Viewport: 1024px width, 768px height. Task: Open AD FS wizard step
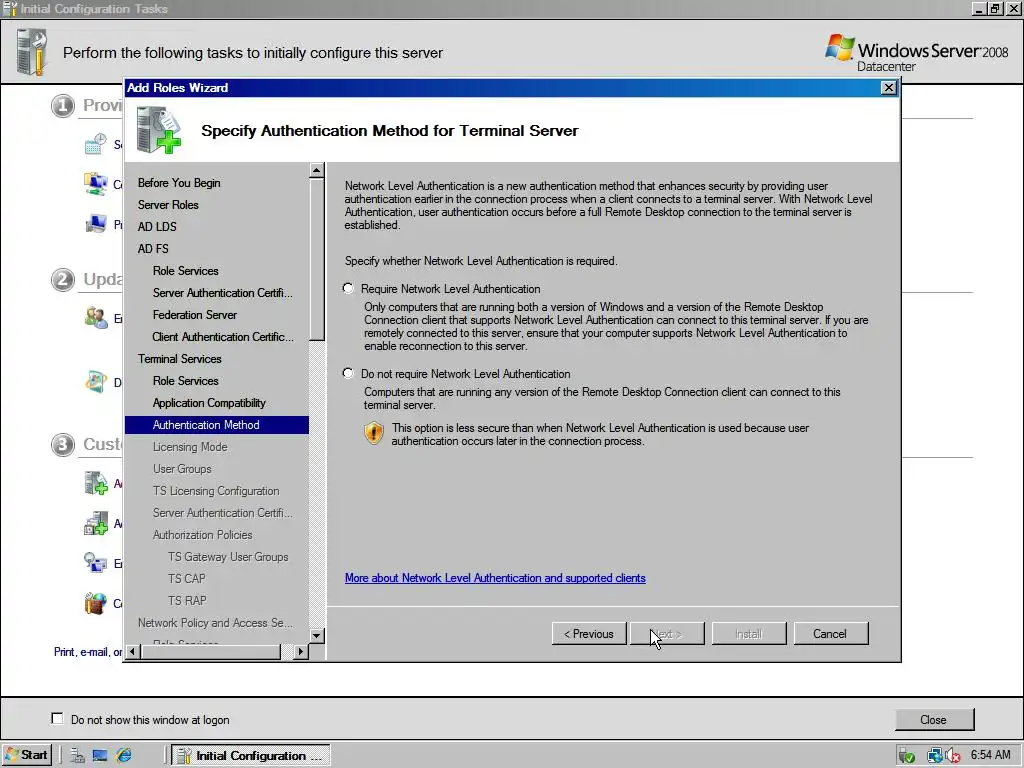(153, 249)
